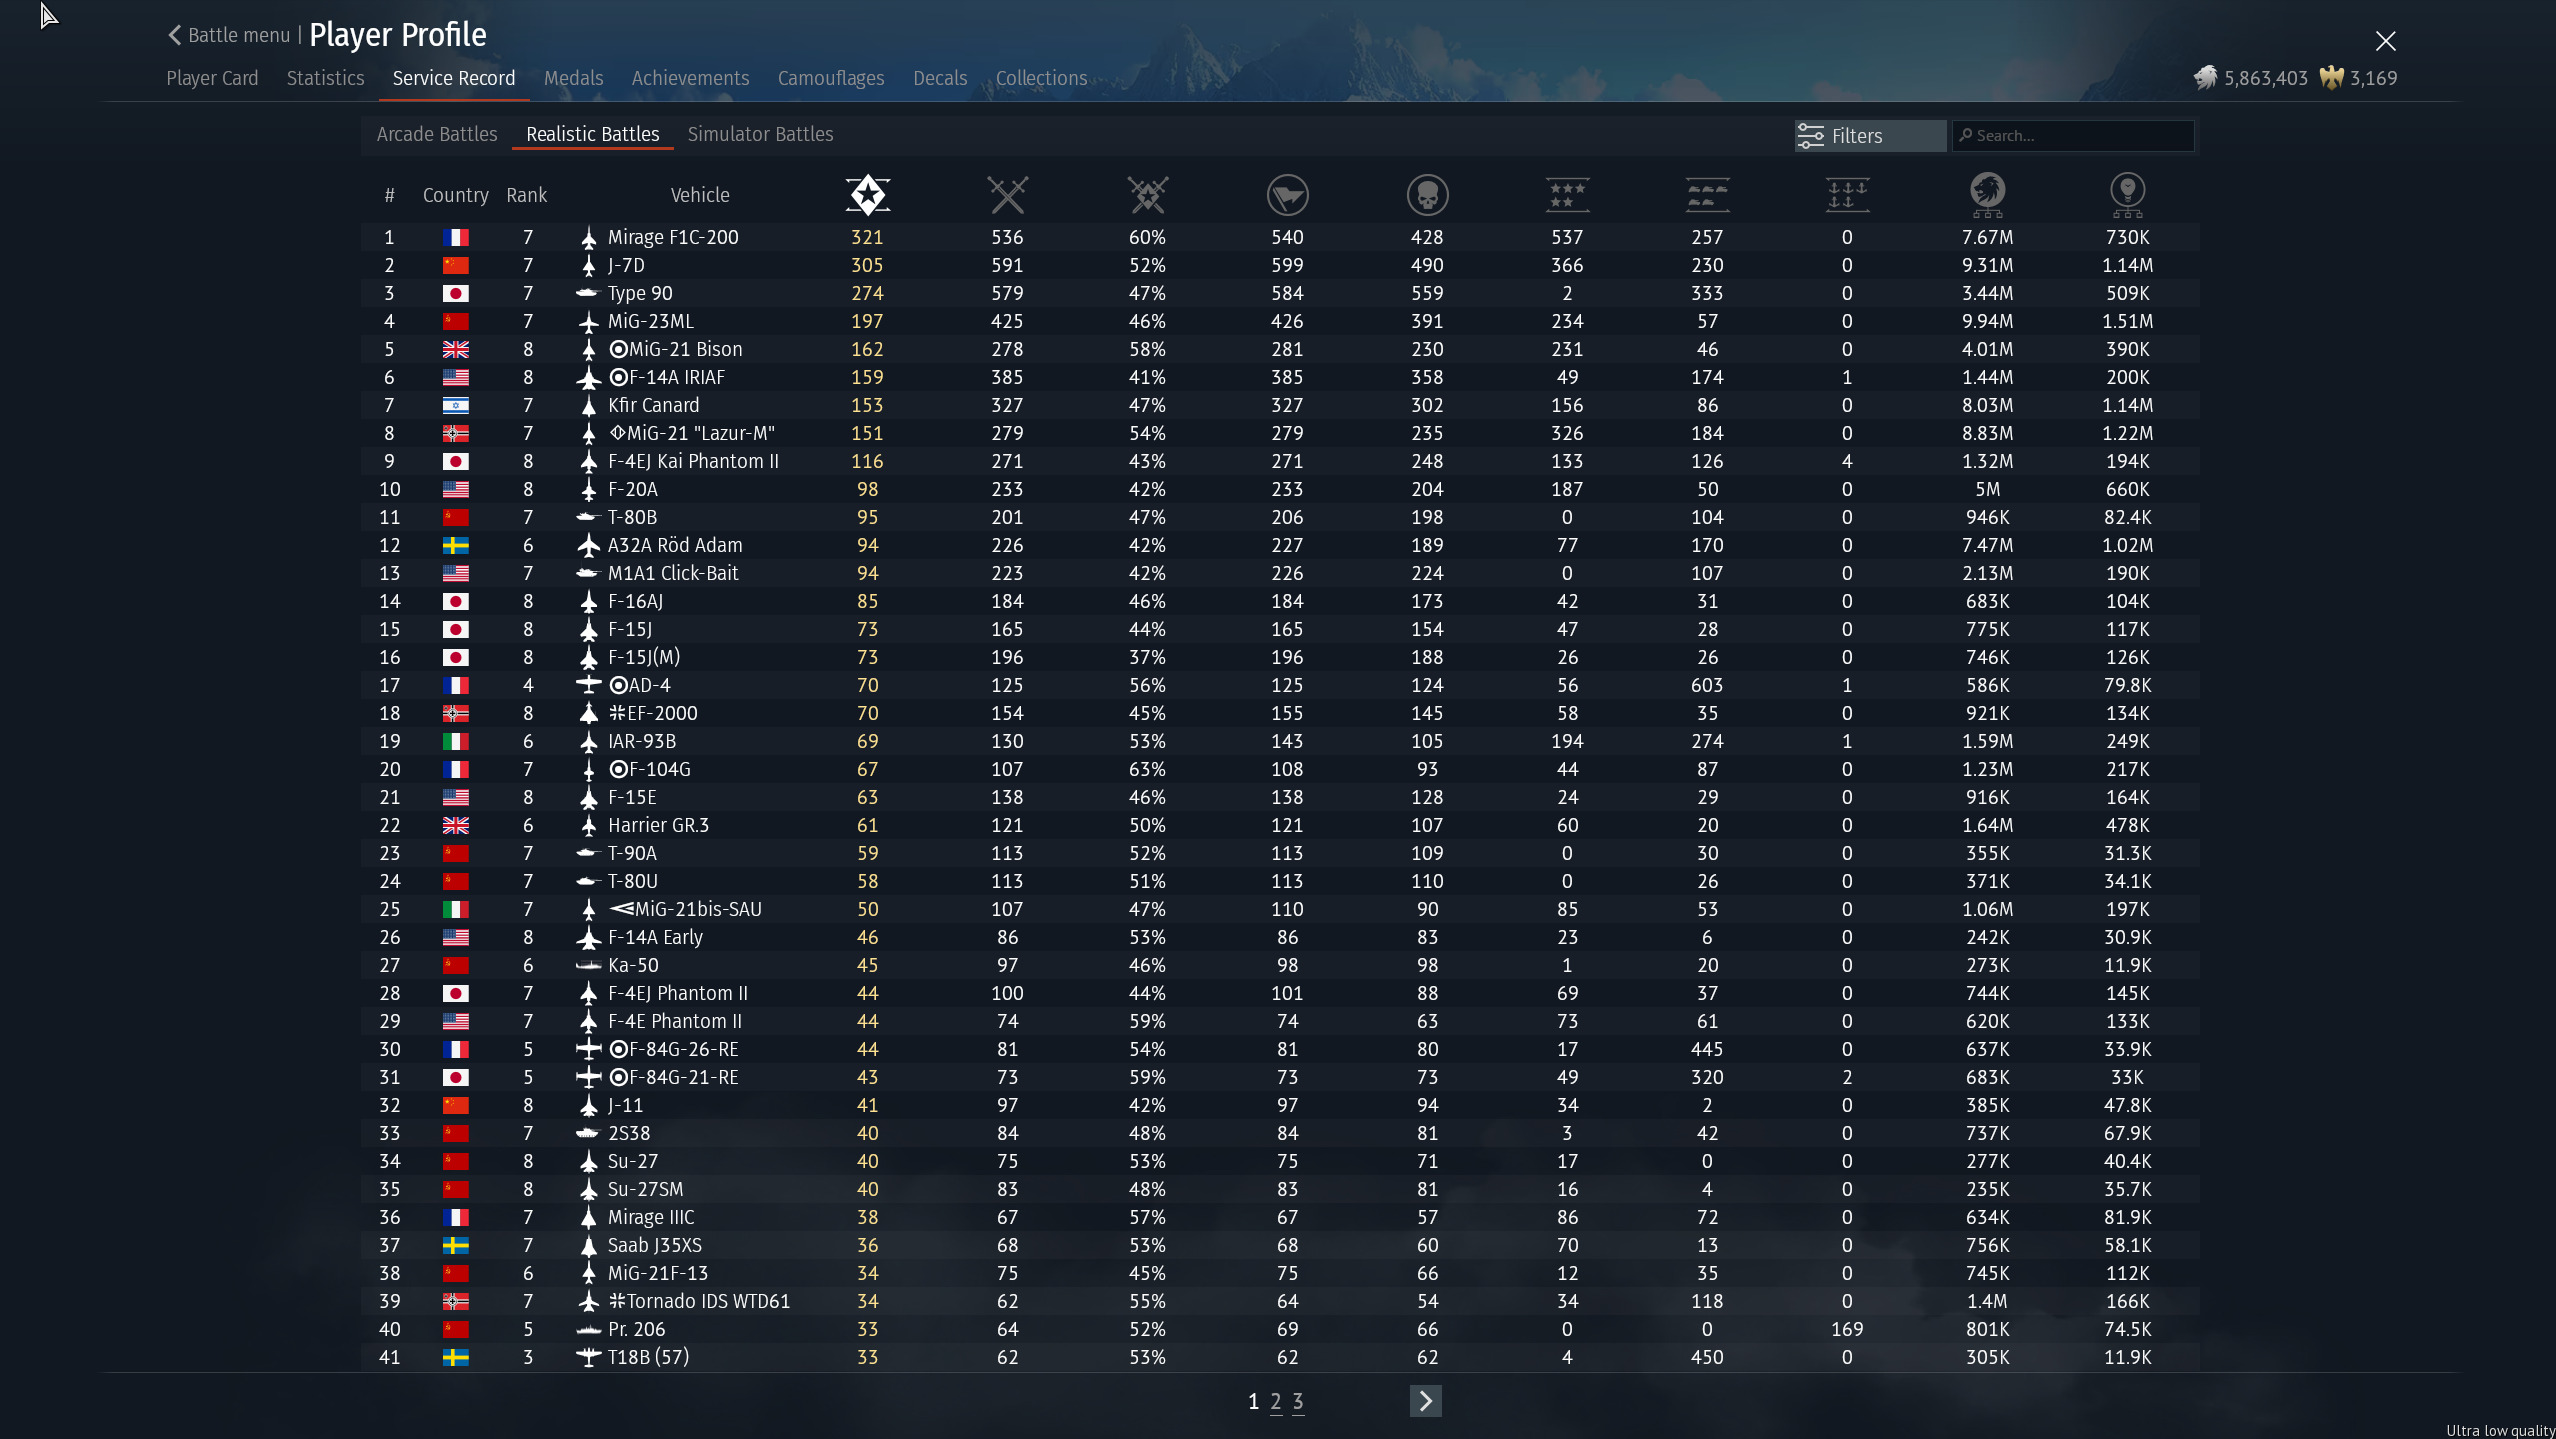The height and width of the screenshot is (1439, 2556).
Task: Go to the next page arrow
Action: [x=1425, y=1401]
